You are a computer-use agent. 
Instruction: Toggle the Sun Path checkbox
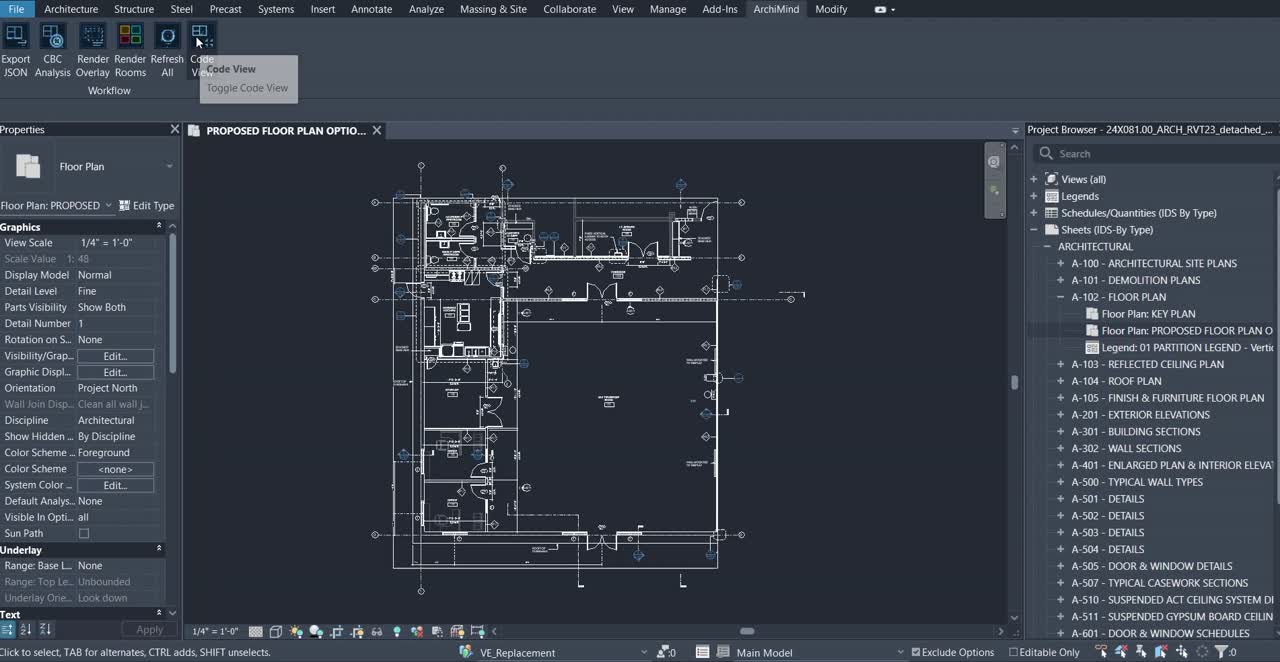[84, 533]
